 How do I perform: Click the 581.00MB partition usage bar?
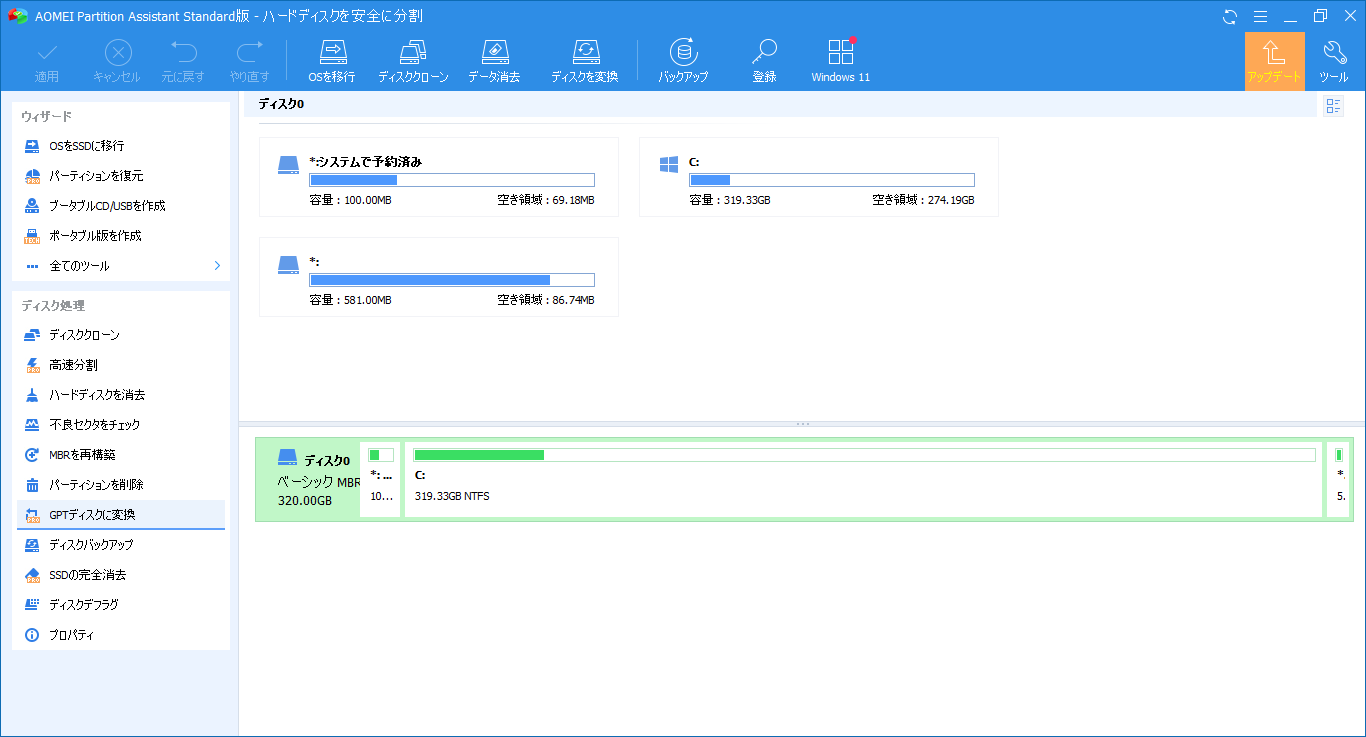[452, 280]
